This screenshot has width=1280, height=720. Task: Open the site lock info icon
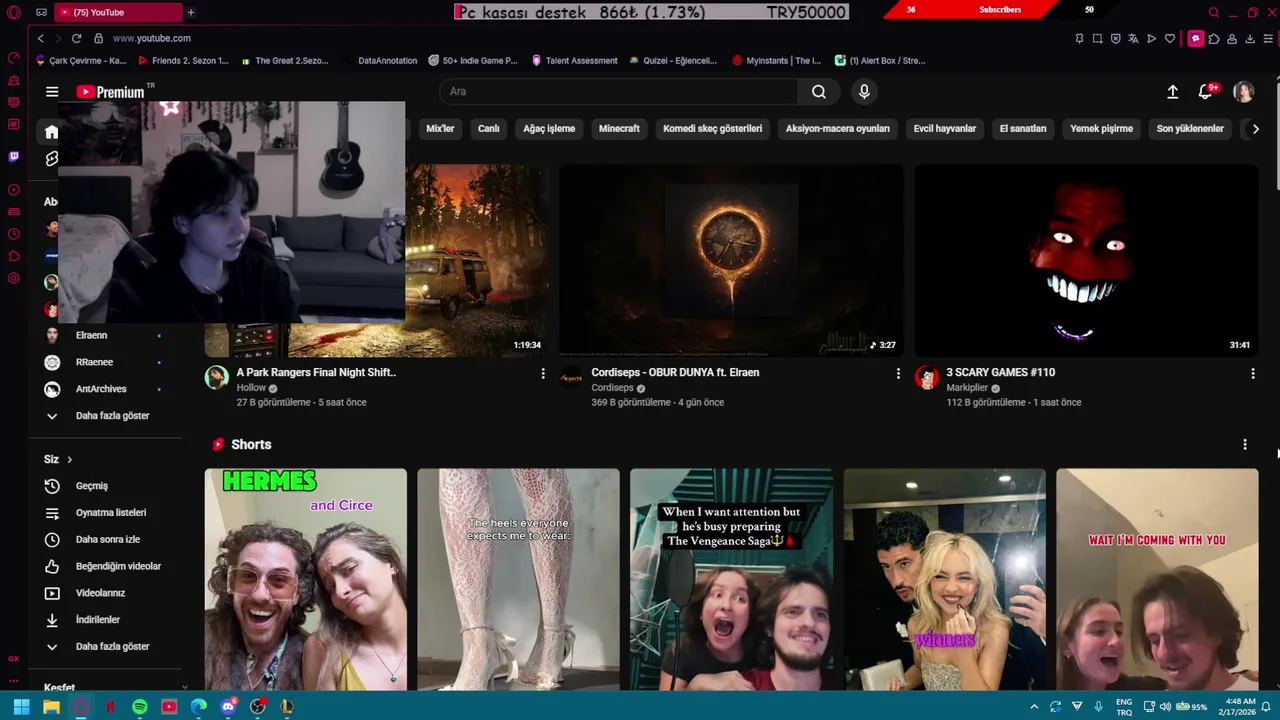pyautogui.click(x=98, y=38)
